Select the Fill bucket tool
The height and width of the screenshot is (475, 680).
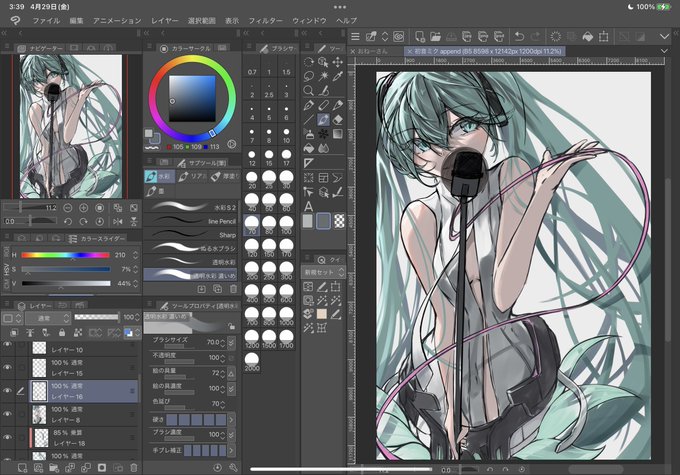tap(309, 148)
